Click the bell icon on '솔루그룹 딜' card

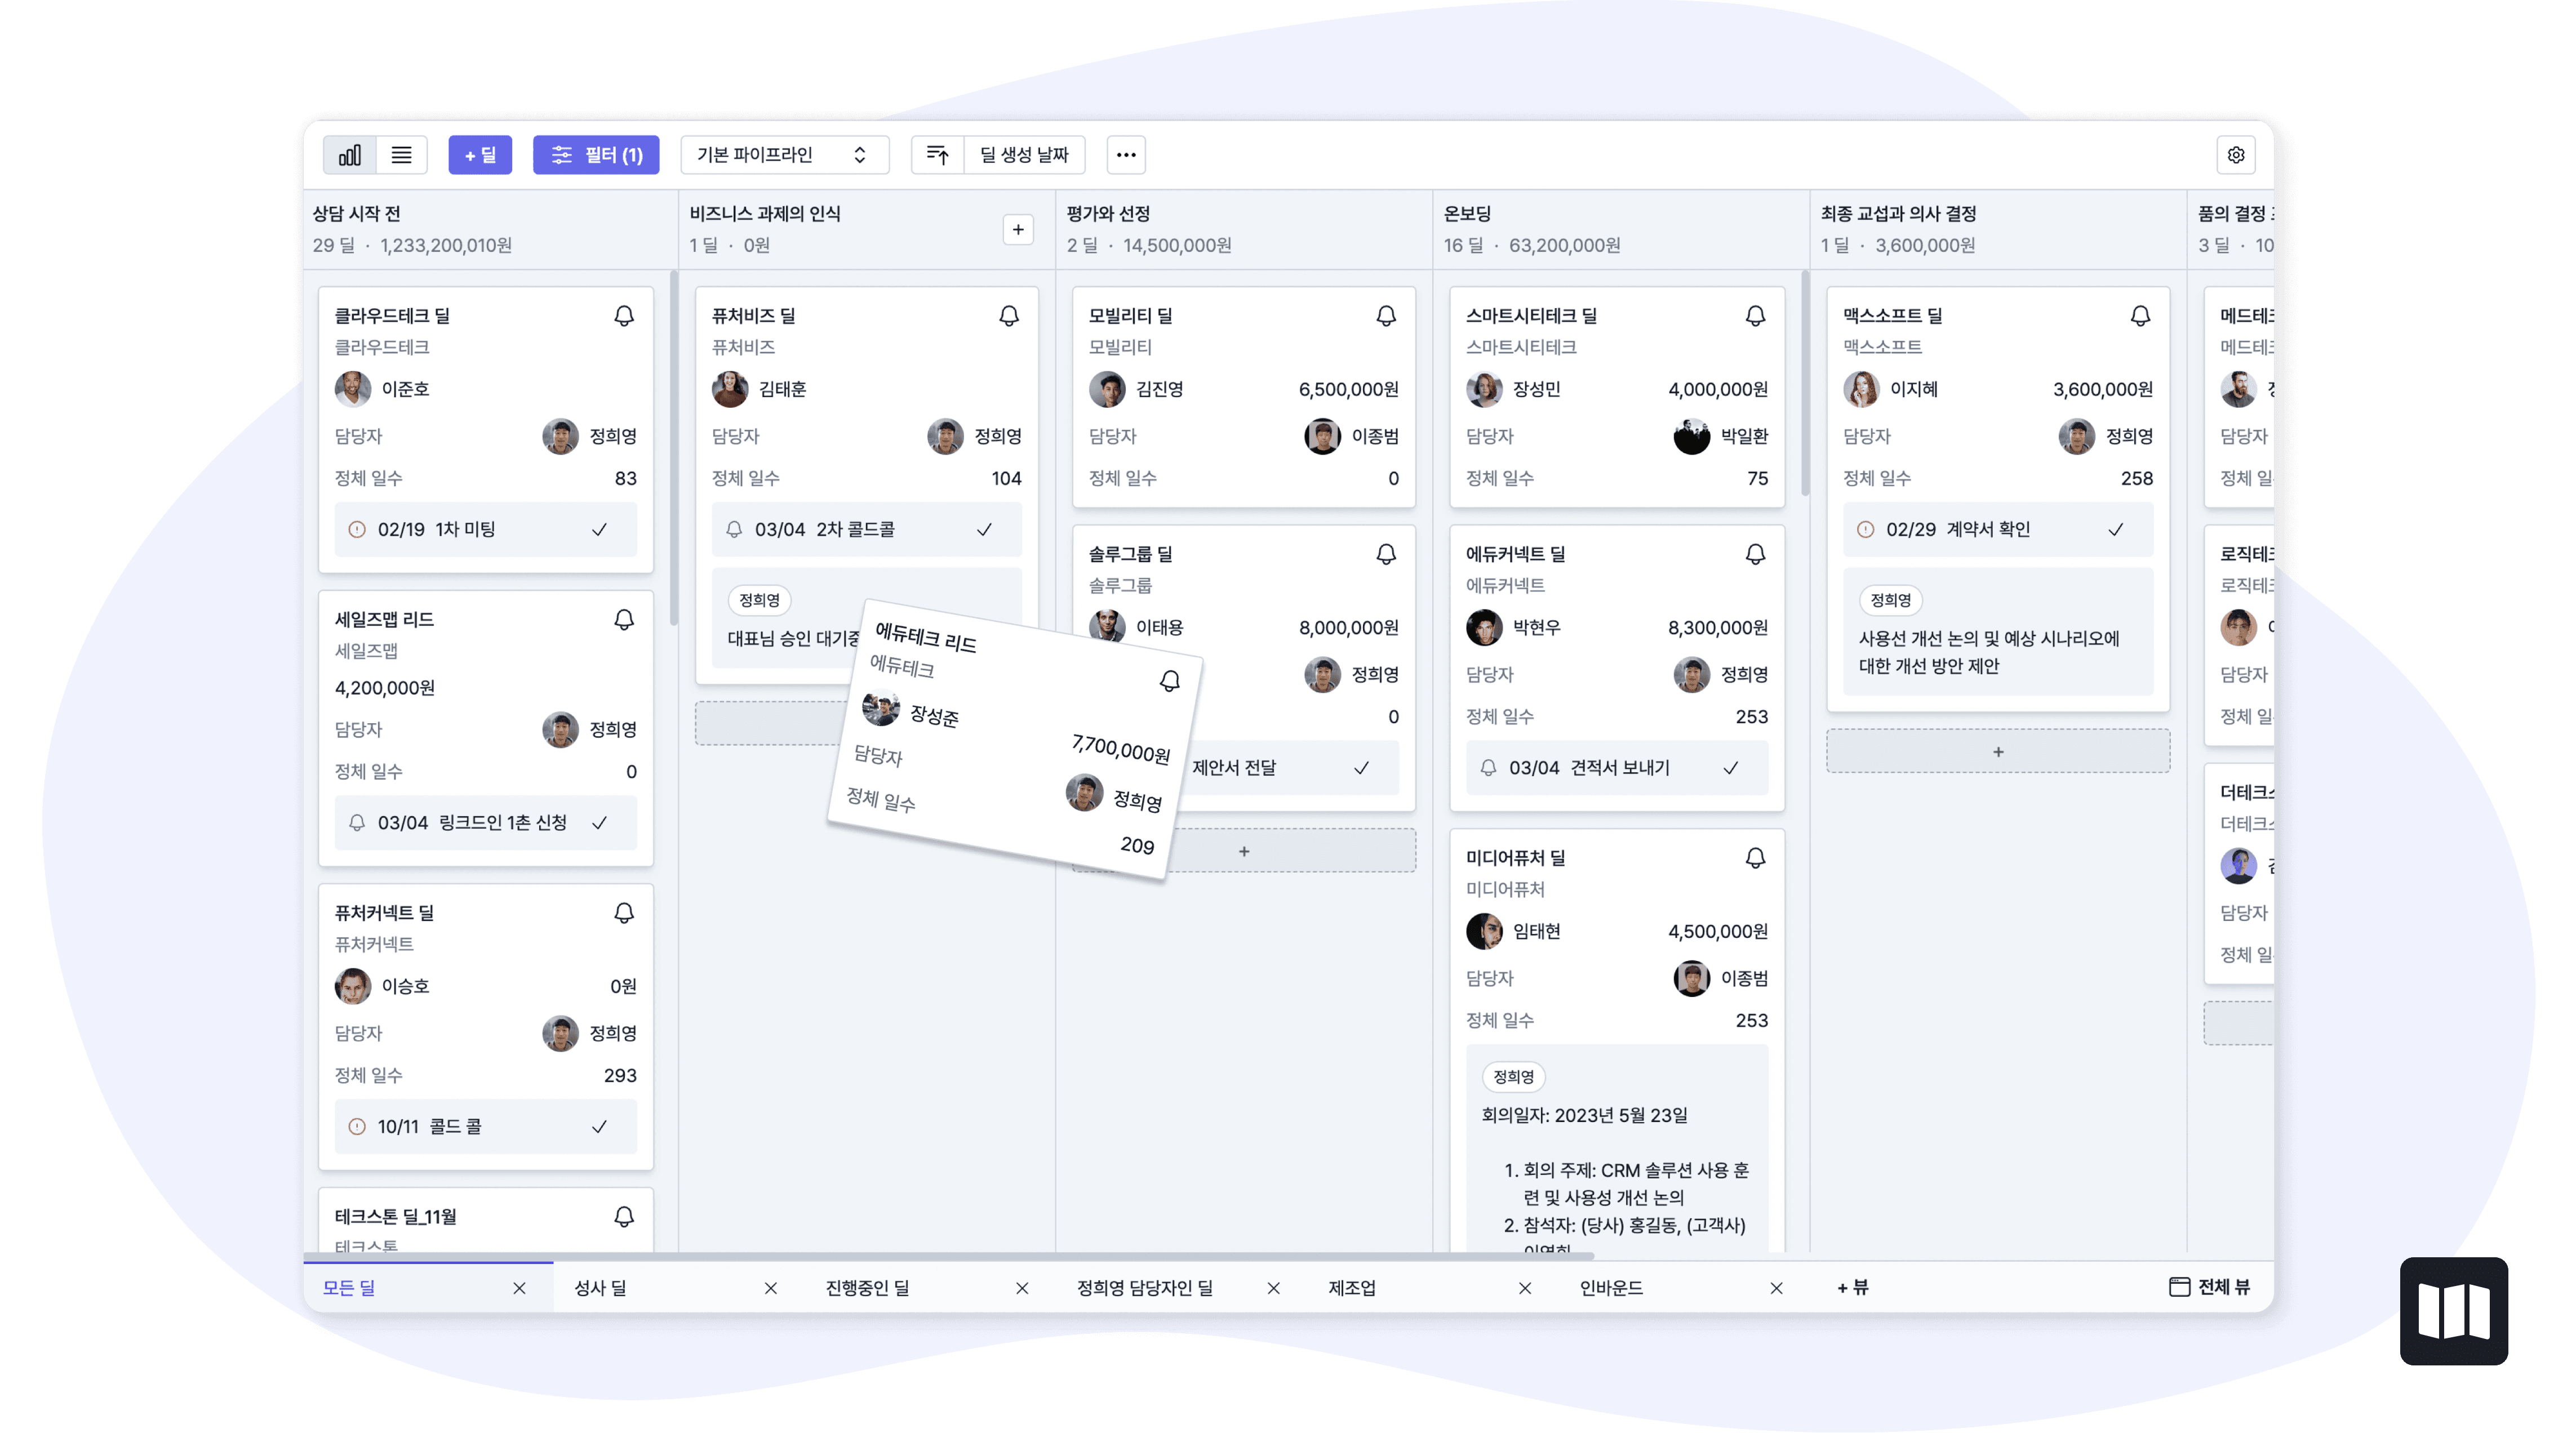[1386, 554]
